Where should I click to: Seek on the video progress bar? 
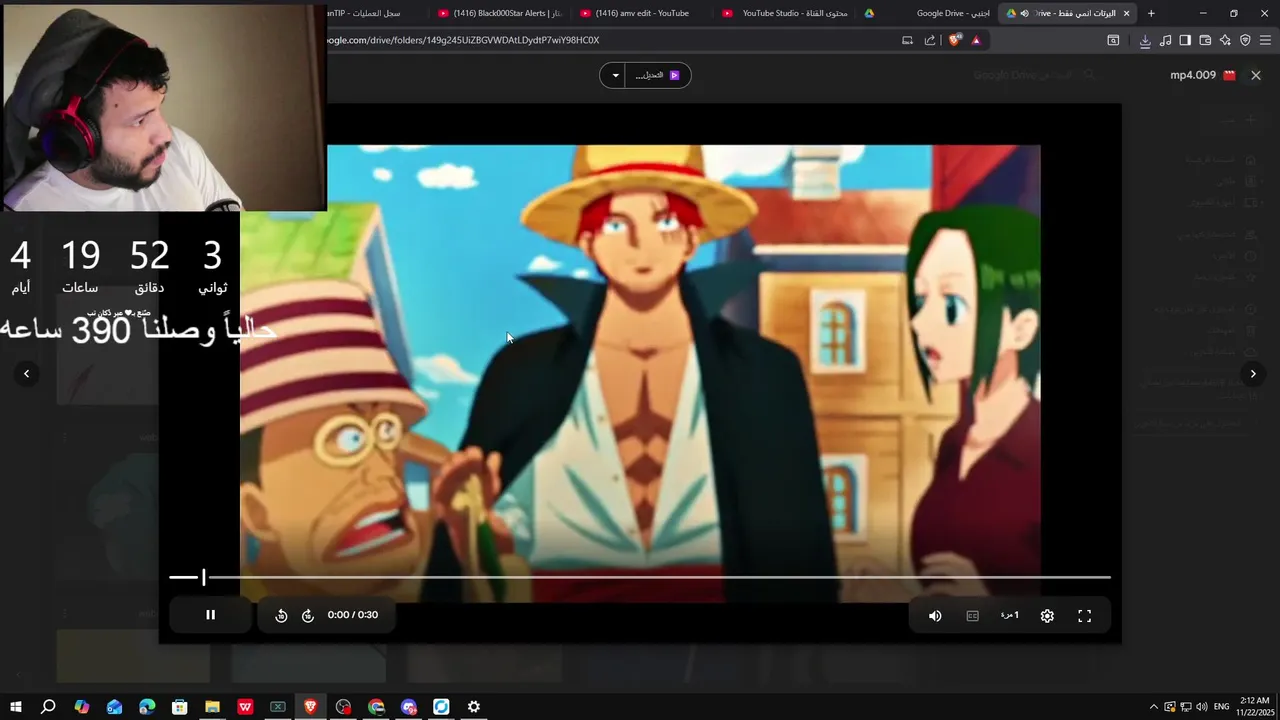640,577
